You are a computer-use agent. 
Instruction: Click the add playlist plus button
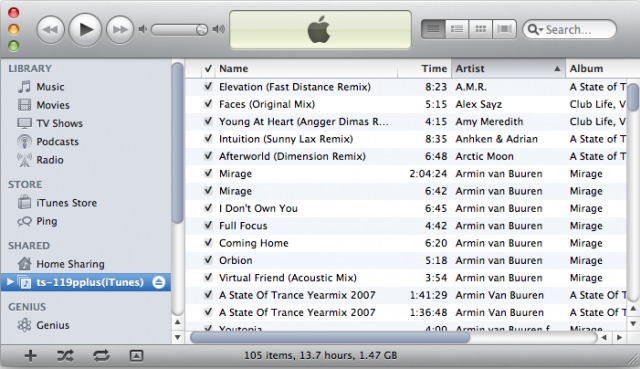click(x=30, y=356)
